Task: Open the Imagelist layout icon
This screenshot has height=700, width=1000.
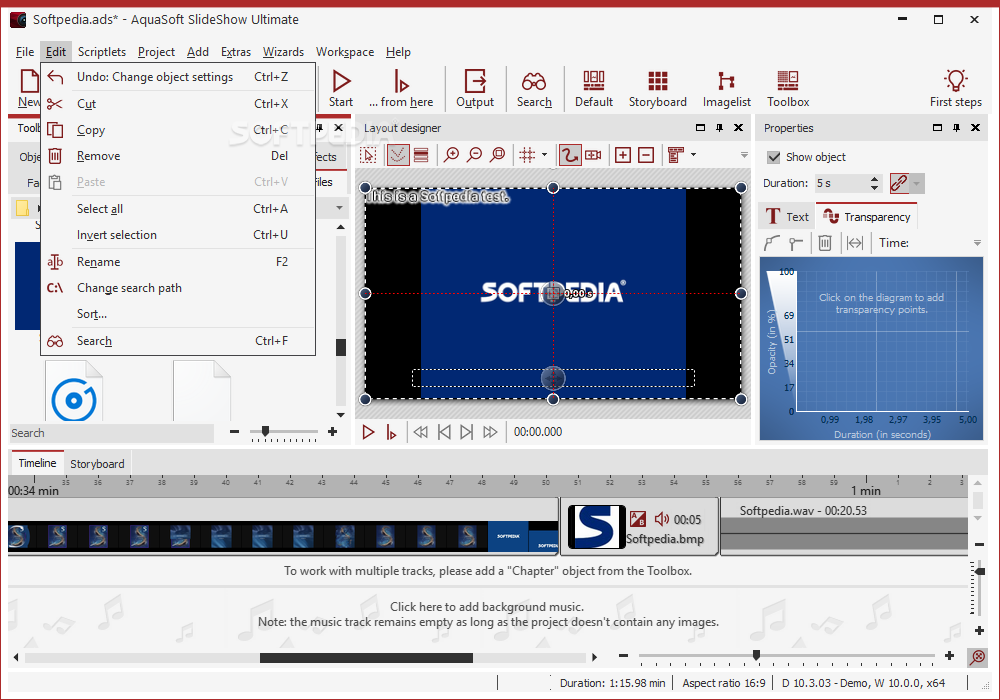Action: coord(726,82)
